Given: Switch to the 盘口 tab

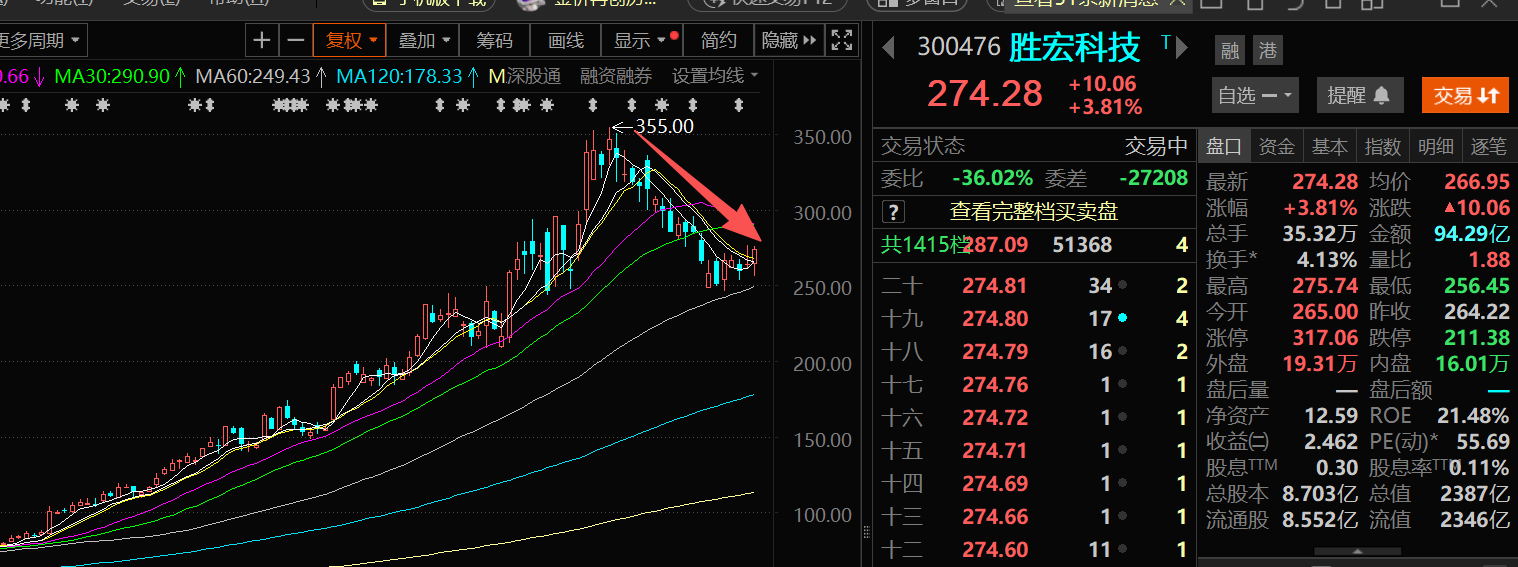Looking at the screenshot, I should tap(1223, 147).
